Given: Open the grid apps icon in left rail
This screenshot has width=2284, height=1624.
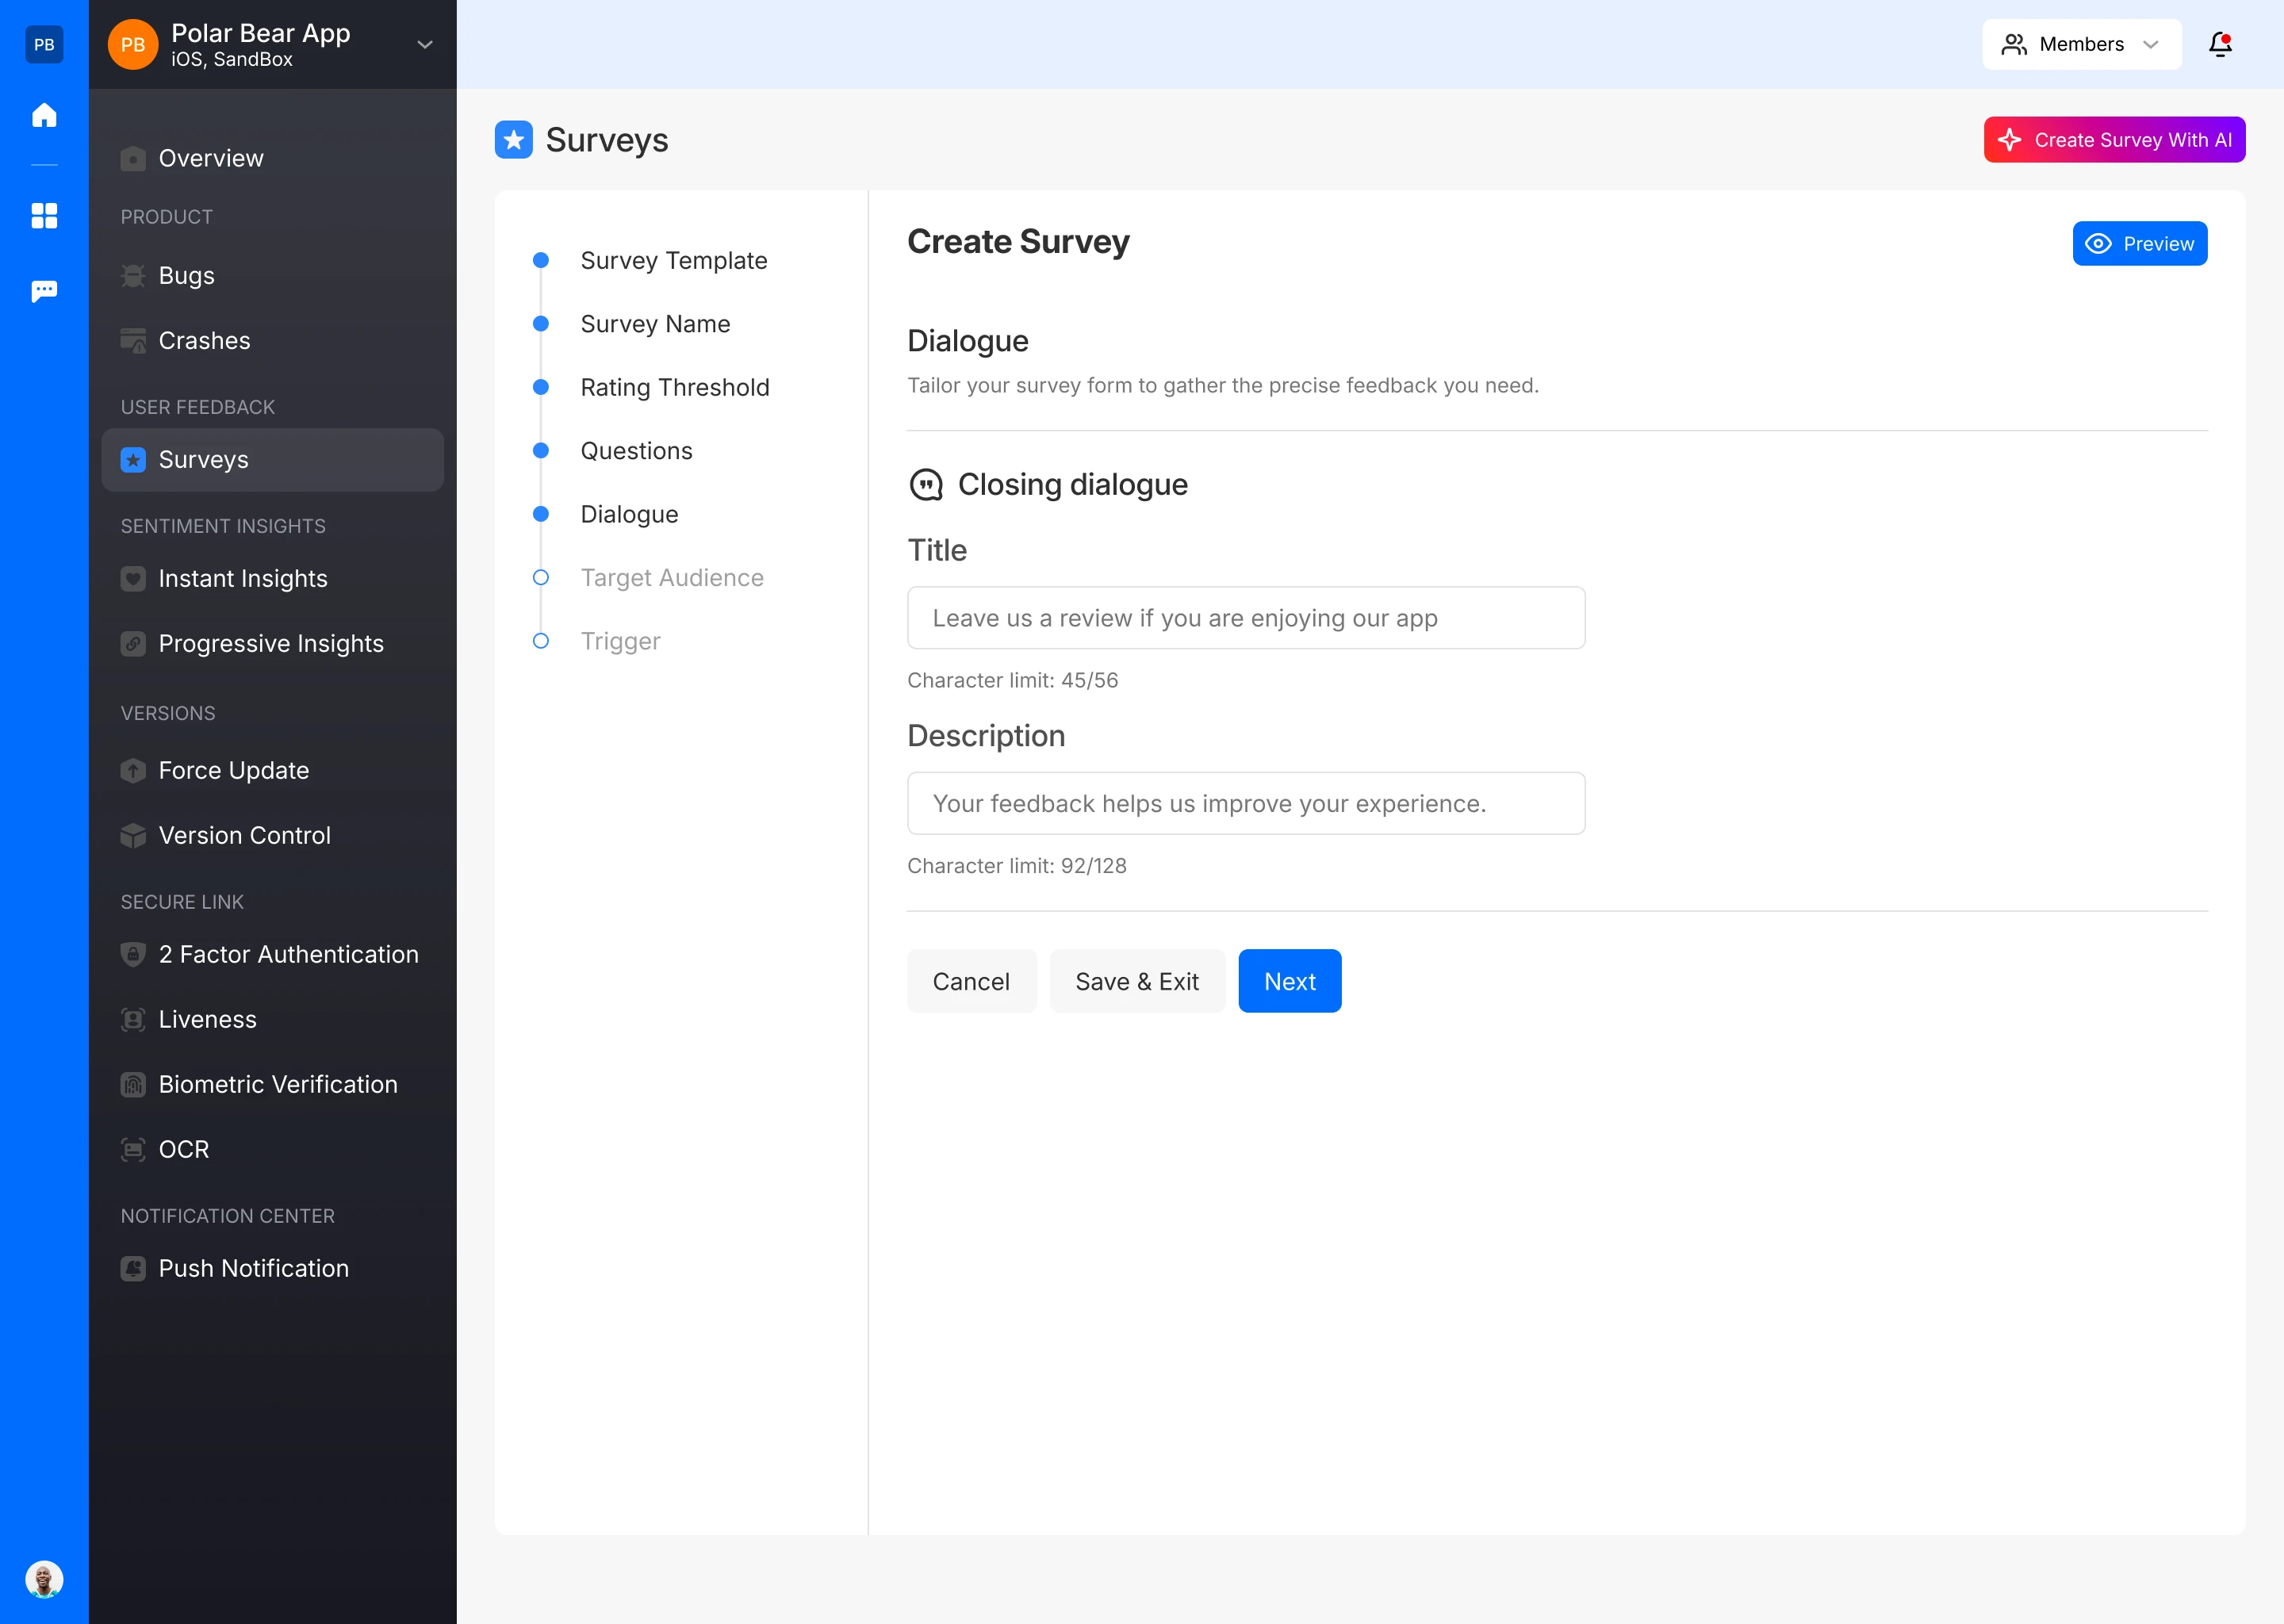Looking at the screenshot, I should click(44, 216).
